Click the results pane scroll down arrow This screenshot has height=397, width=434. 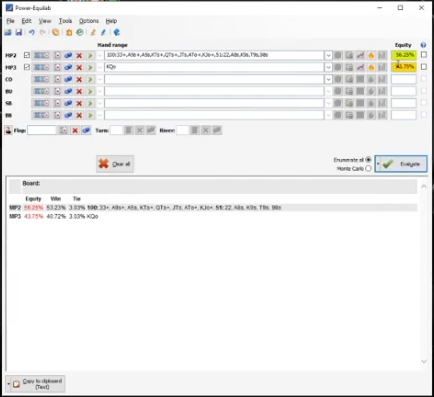[x=424, y=361]
